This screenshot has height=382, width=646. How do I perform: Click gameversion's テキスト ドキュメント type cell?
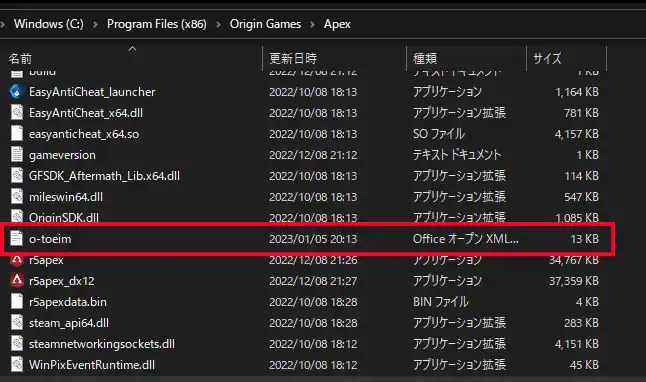click(x=457, y=155)
